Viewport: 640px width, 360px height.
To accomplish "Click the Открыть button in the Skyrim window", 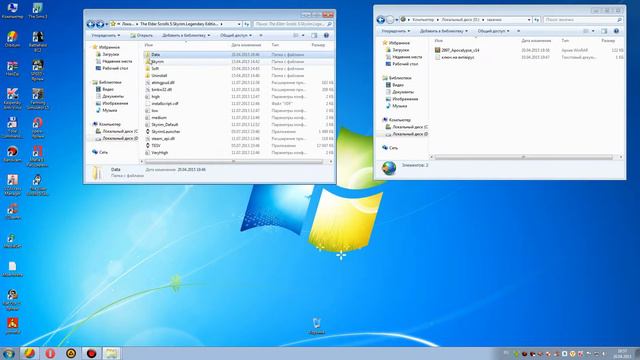I will coord(141,36).
